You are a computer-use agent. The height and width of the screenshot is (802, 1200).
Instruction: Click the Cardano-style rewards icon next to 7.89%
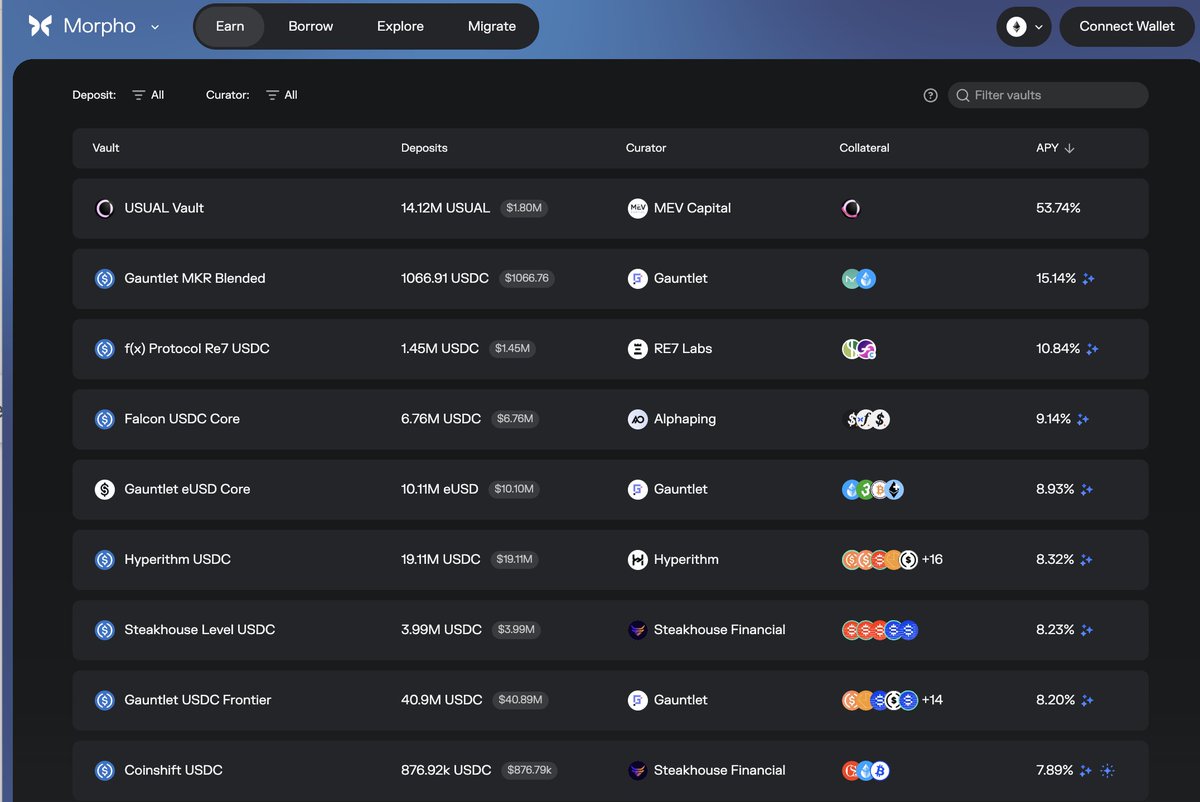(1107, 771)
